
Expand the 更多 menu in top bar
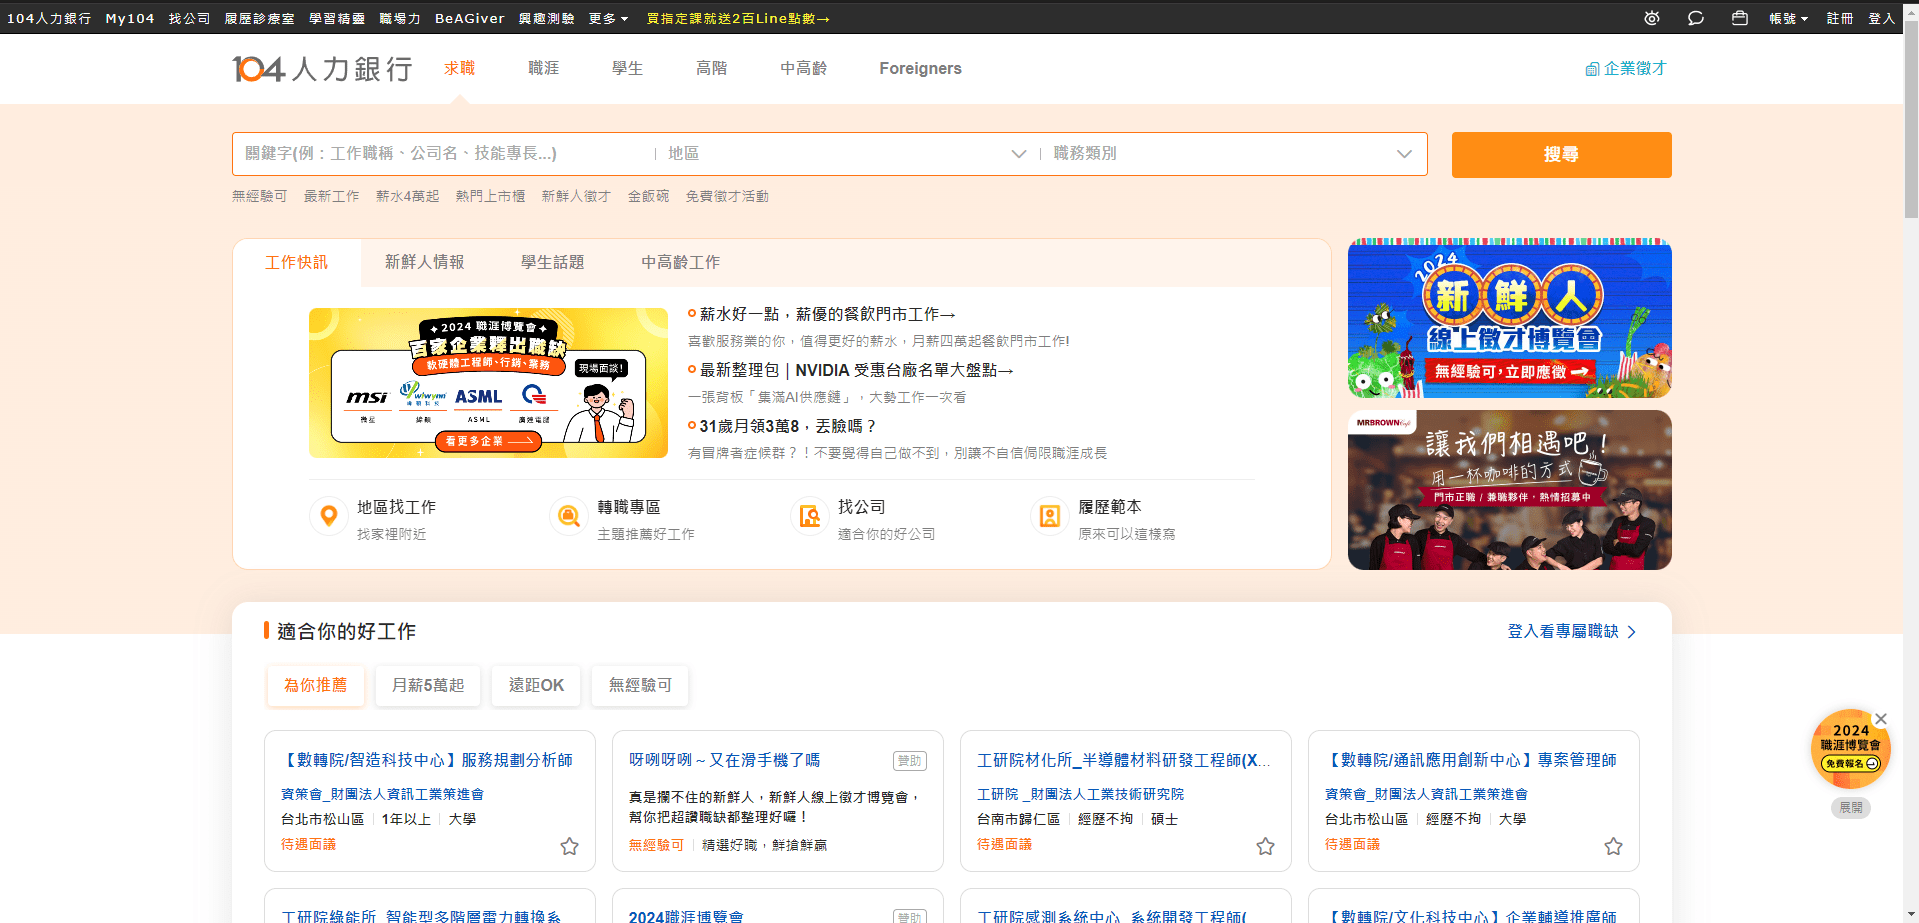(608, 18)
